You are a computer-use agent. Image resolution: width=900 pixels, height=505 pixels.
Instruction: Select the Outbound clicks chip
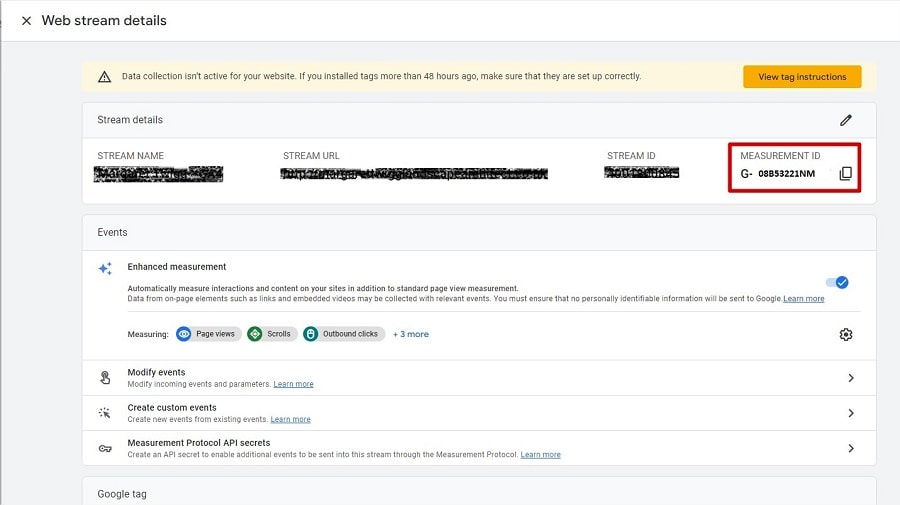click(x=343, y=334)
